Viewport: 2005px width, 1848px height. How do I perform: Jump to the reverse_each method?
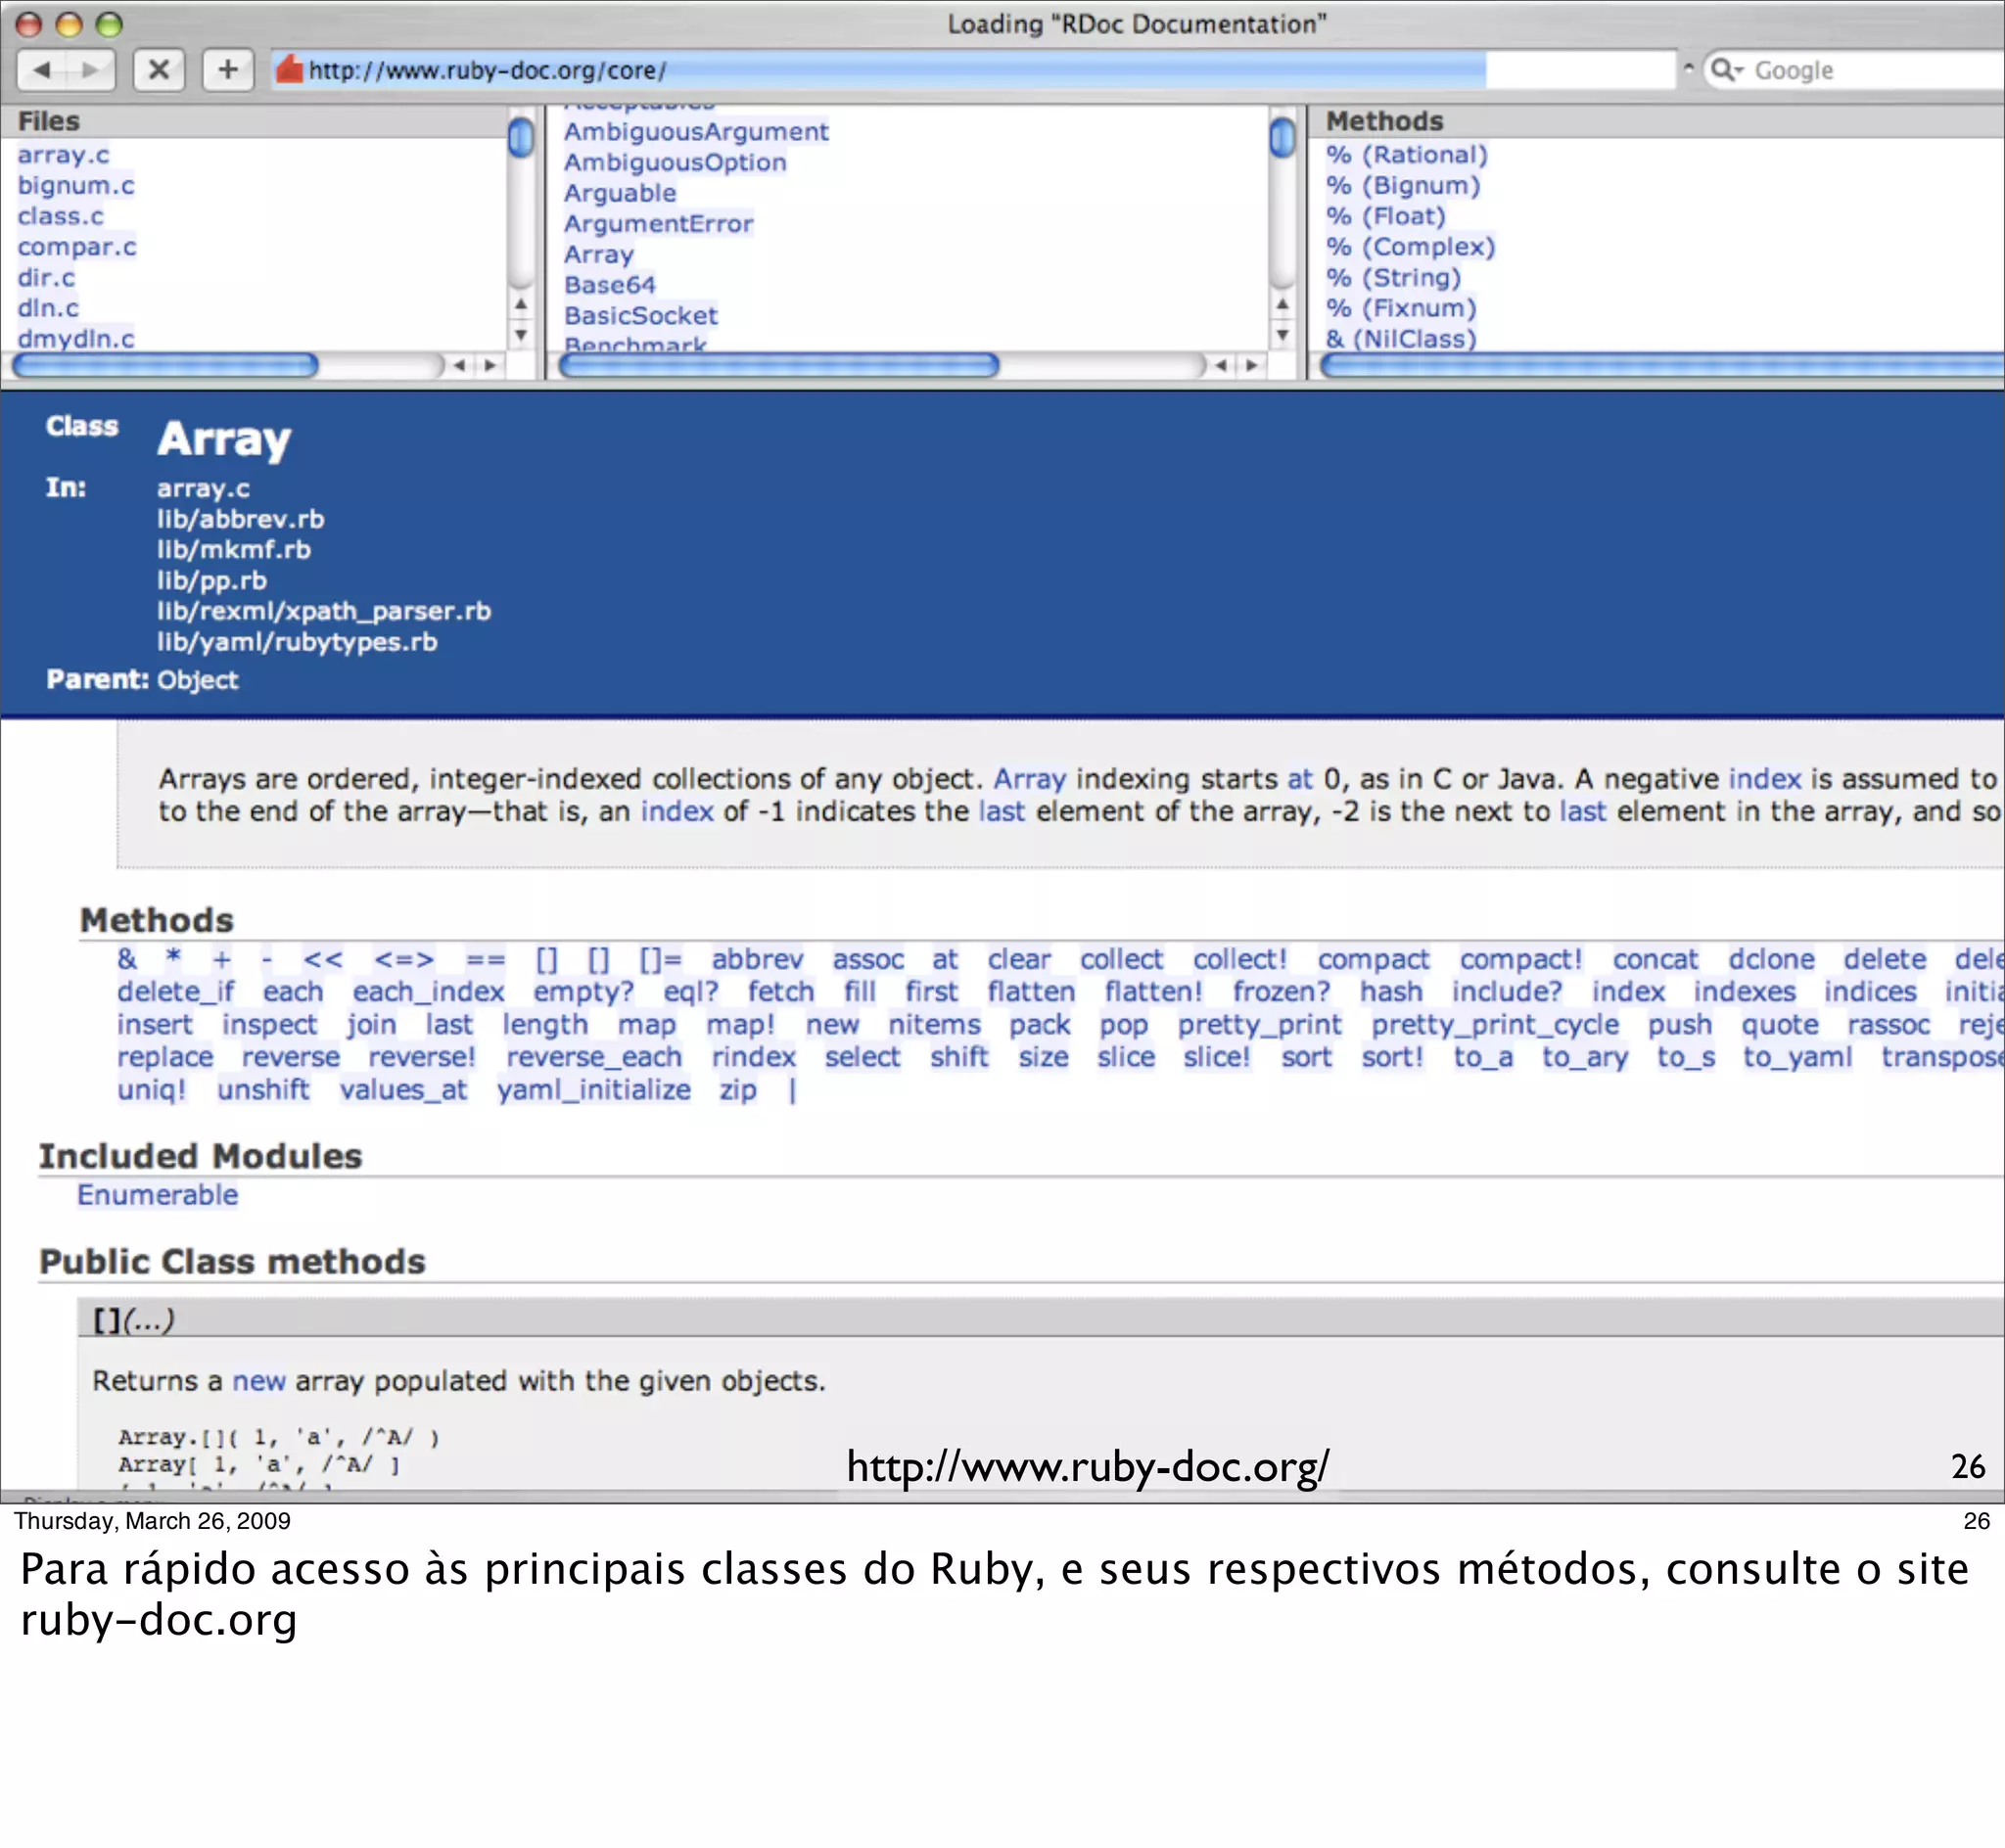click(594, 1057)
